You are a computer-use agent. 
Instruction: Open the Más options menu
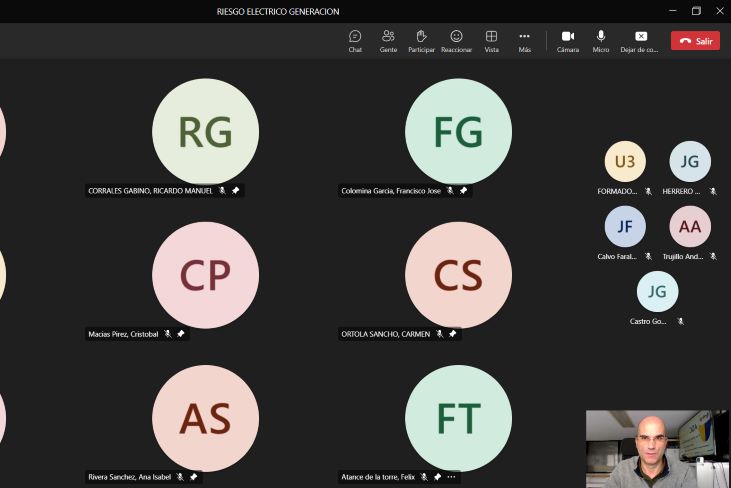coord(524,41)
